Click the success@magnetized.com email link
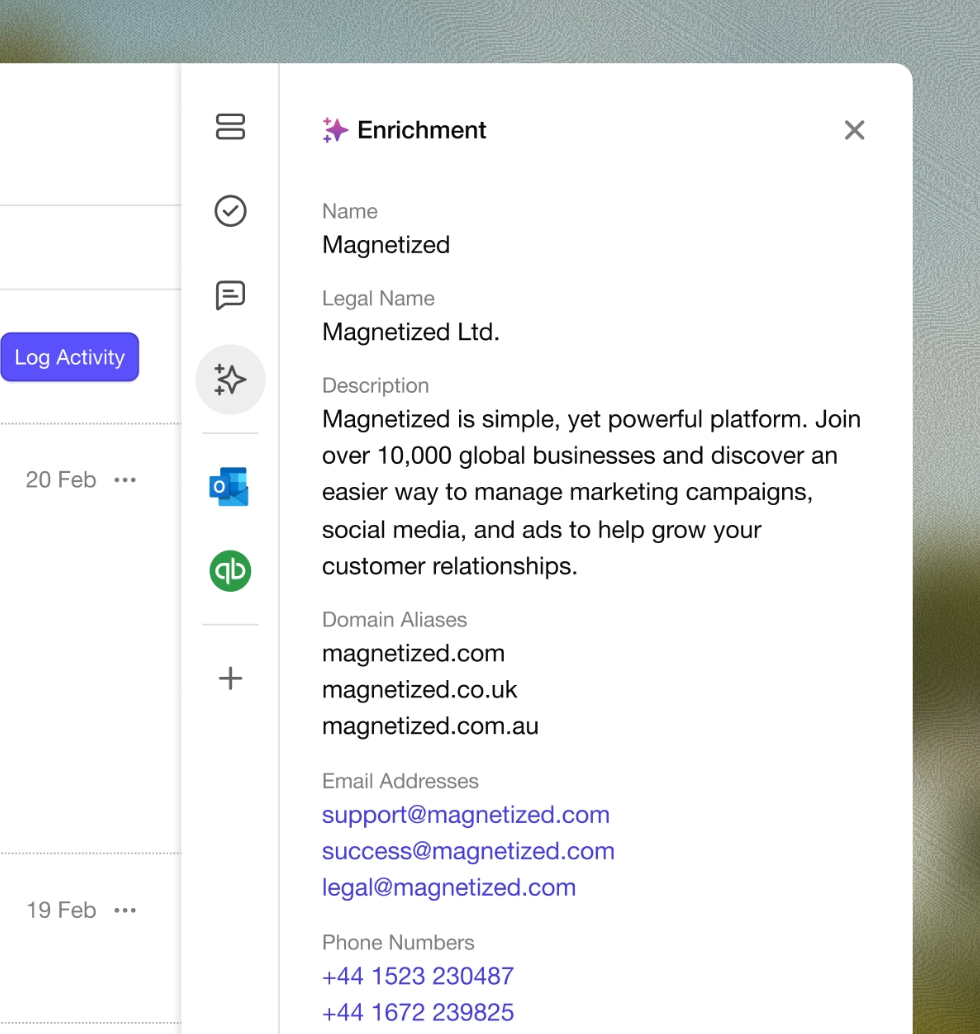Image resolution: width=980 pixels, height=1034 pixels. (468, 851)
